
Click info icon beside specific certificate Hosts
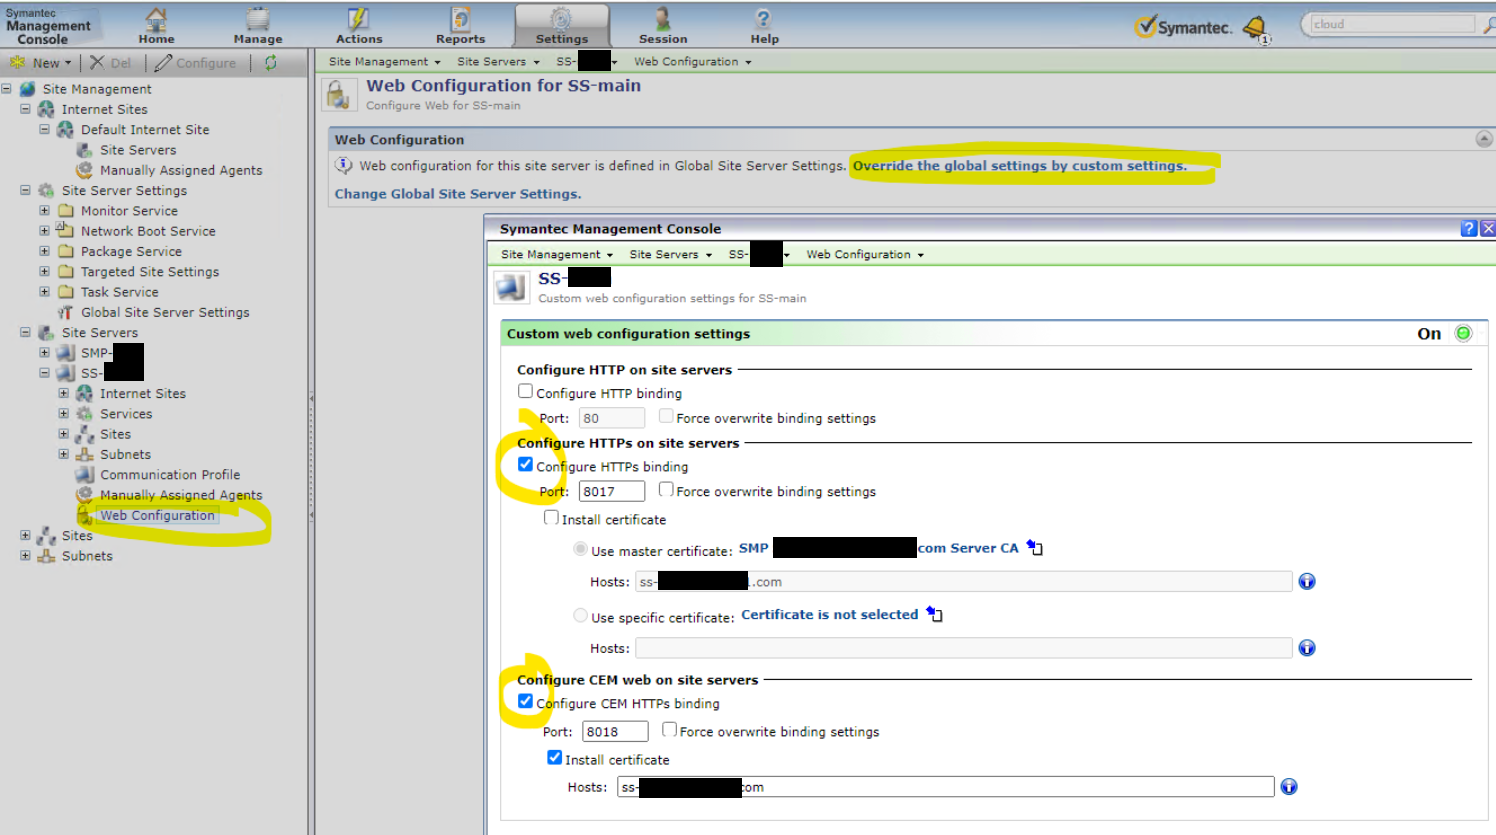click(x=1306, y=648)
